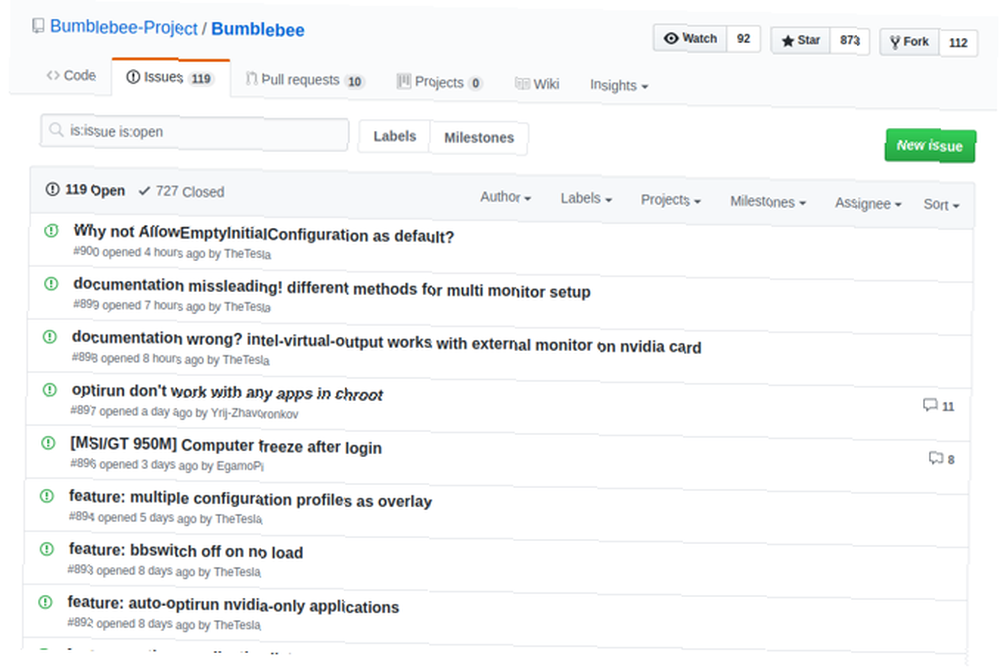Click the search magnifier icon

click(56, 130)
